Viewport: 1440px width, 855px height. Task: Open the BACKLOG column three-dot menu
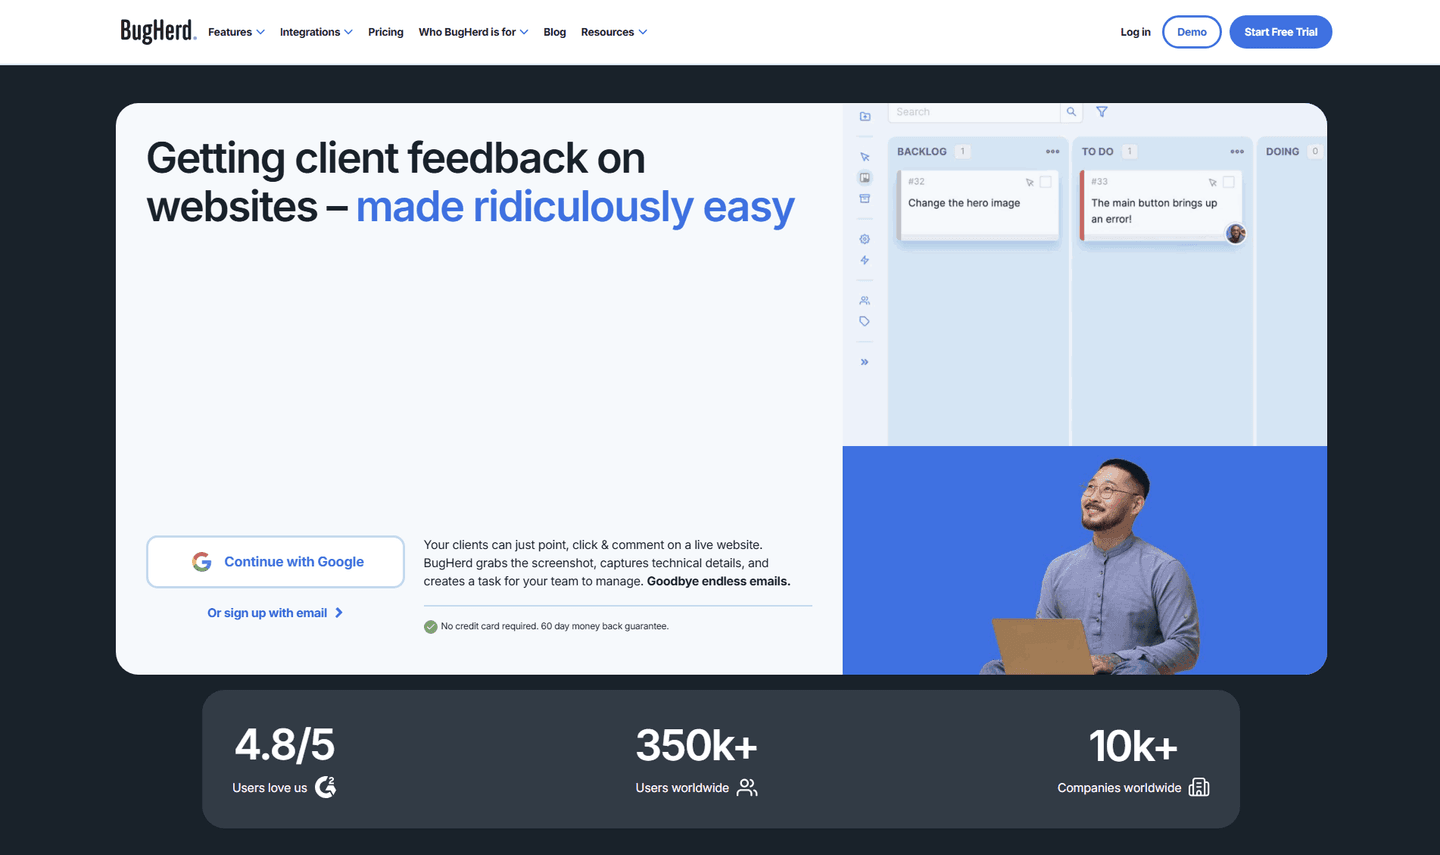point(1053,152)
